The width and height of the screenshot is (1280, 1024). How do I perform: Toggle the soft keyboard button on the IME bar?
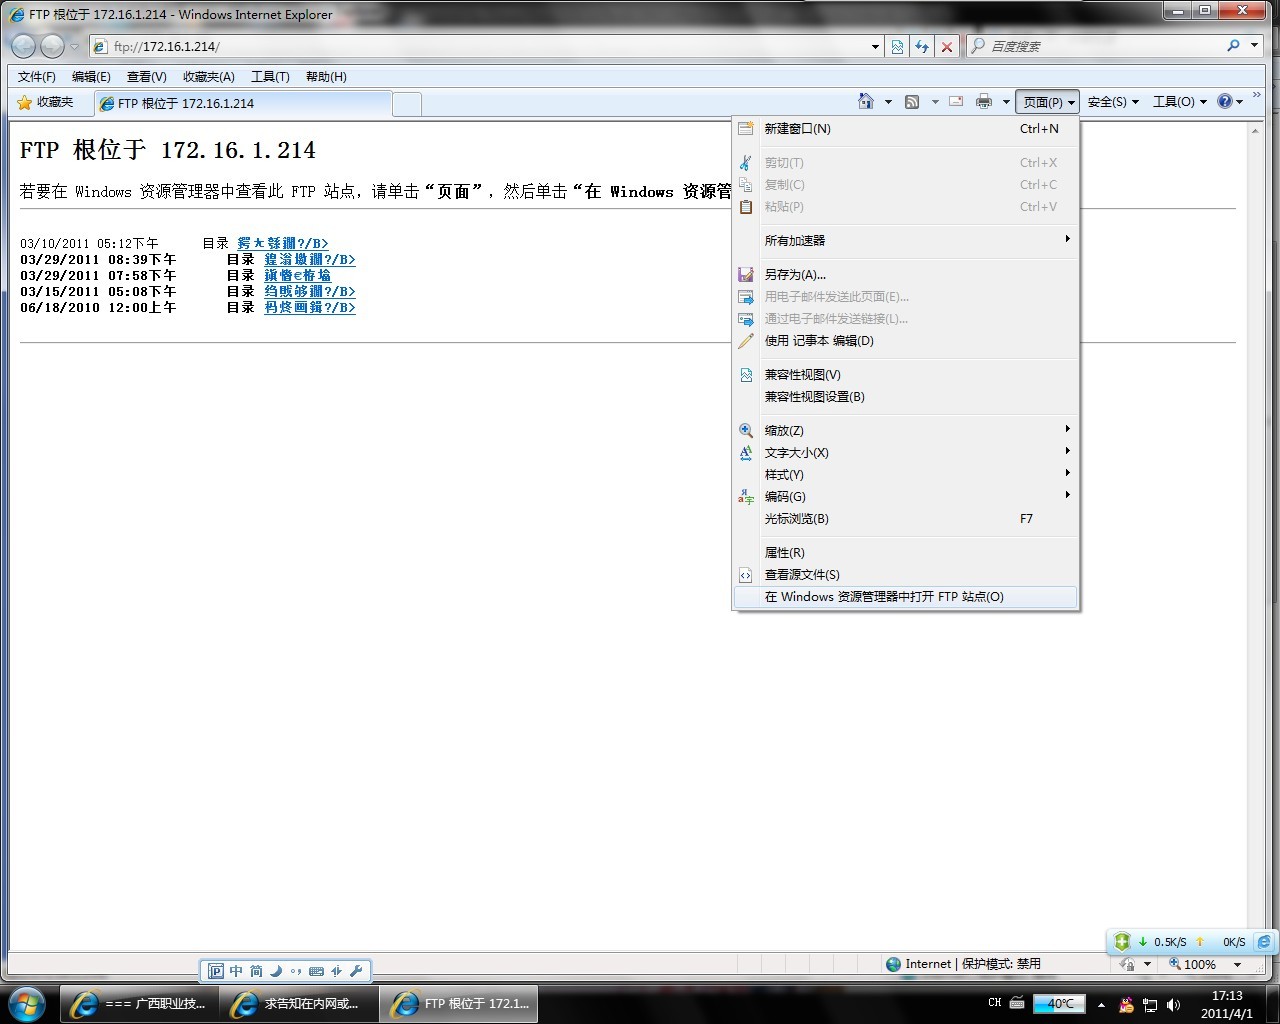[316, 970]
